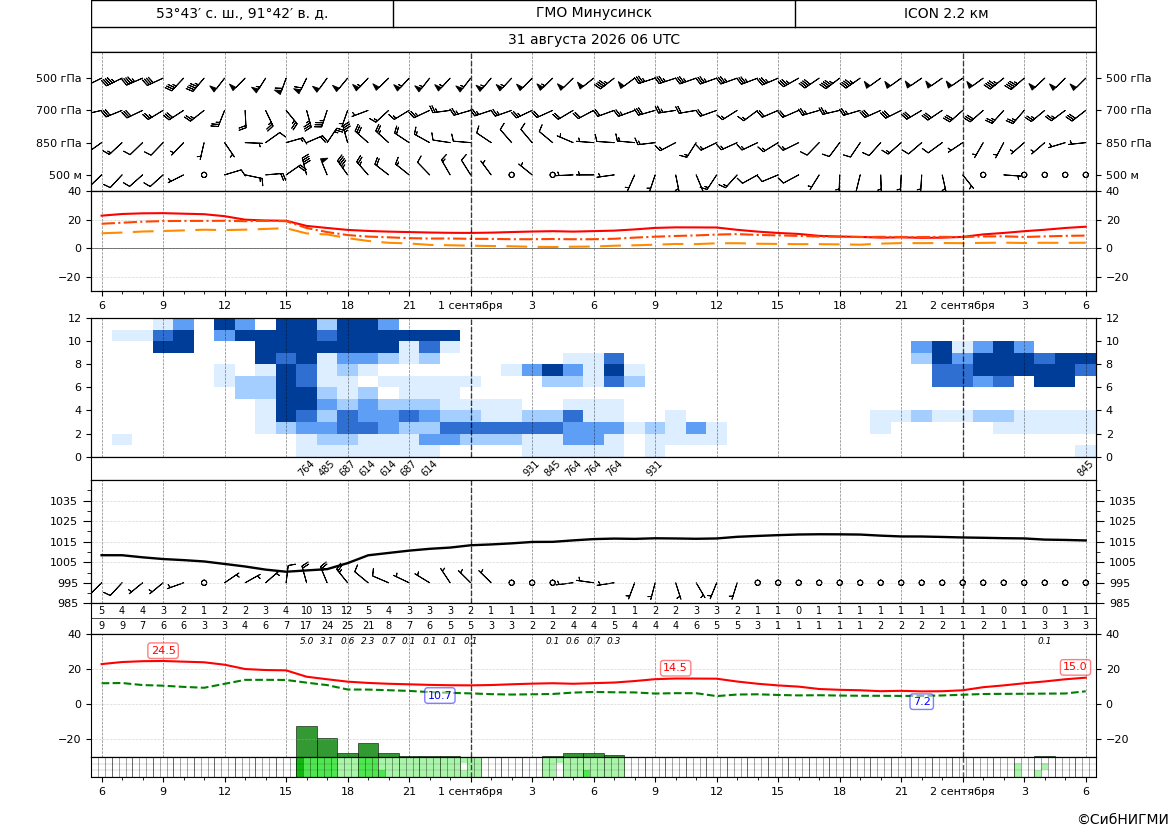This screenshot has height=827, width=1169.
Task: Click the 24.5 max temperature label
Action: (163, 650)
